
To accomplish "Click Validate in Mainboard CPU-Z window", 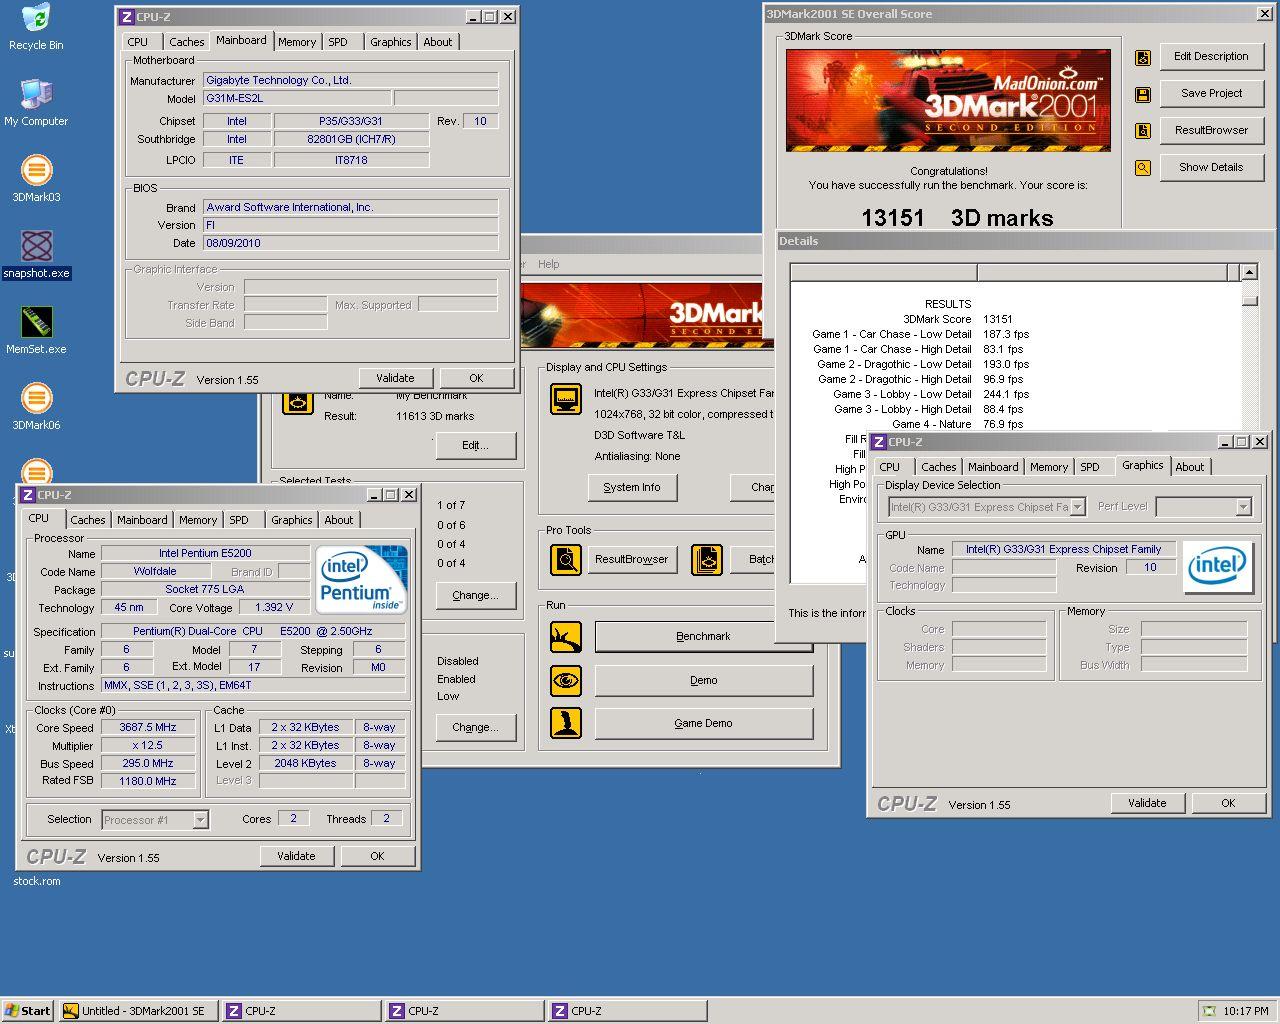I will (x=395, y=378).
